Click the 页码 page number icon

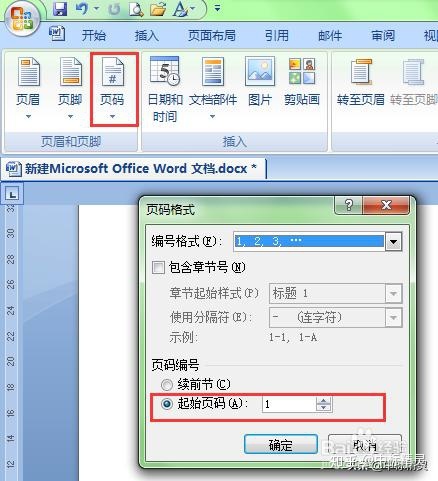point(113,72)
